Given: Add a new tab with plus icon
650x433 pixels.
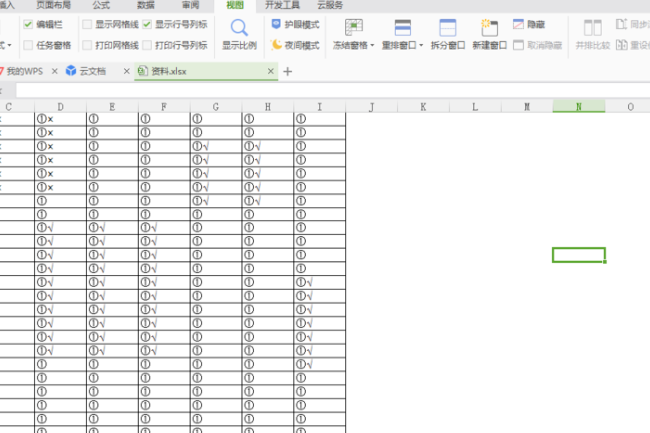Looking at the screenshot, I should pos(287,71).
